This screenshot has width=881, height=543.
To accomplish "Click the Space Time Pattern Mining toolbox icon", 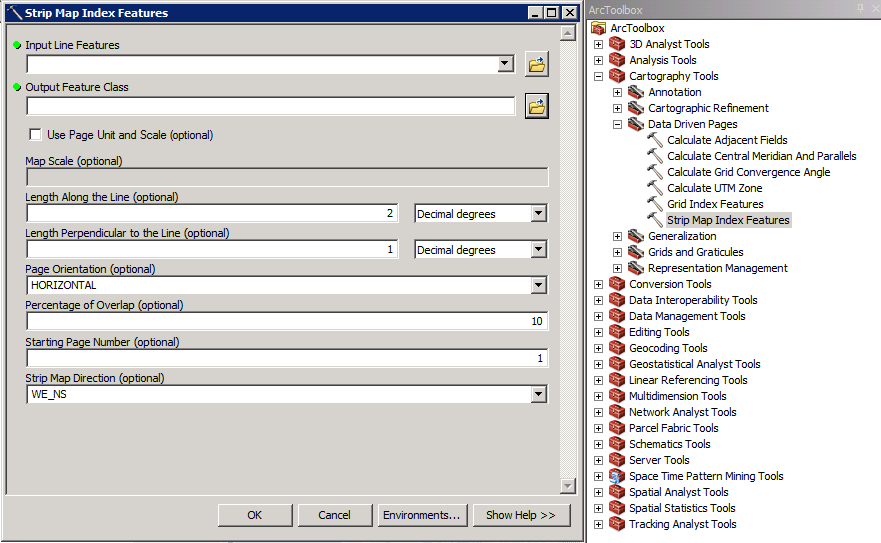I will click(x=617, y=476).
